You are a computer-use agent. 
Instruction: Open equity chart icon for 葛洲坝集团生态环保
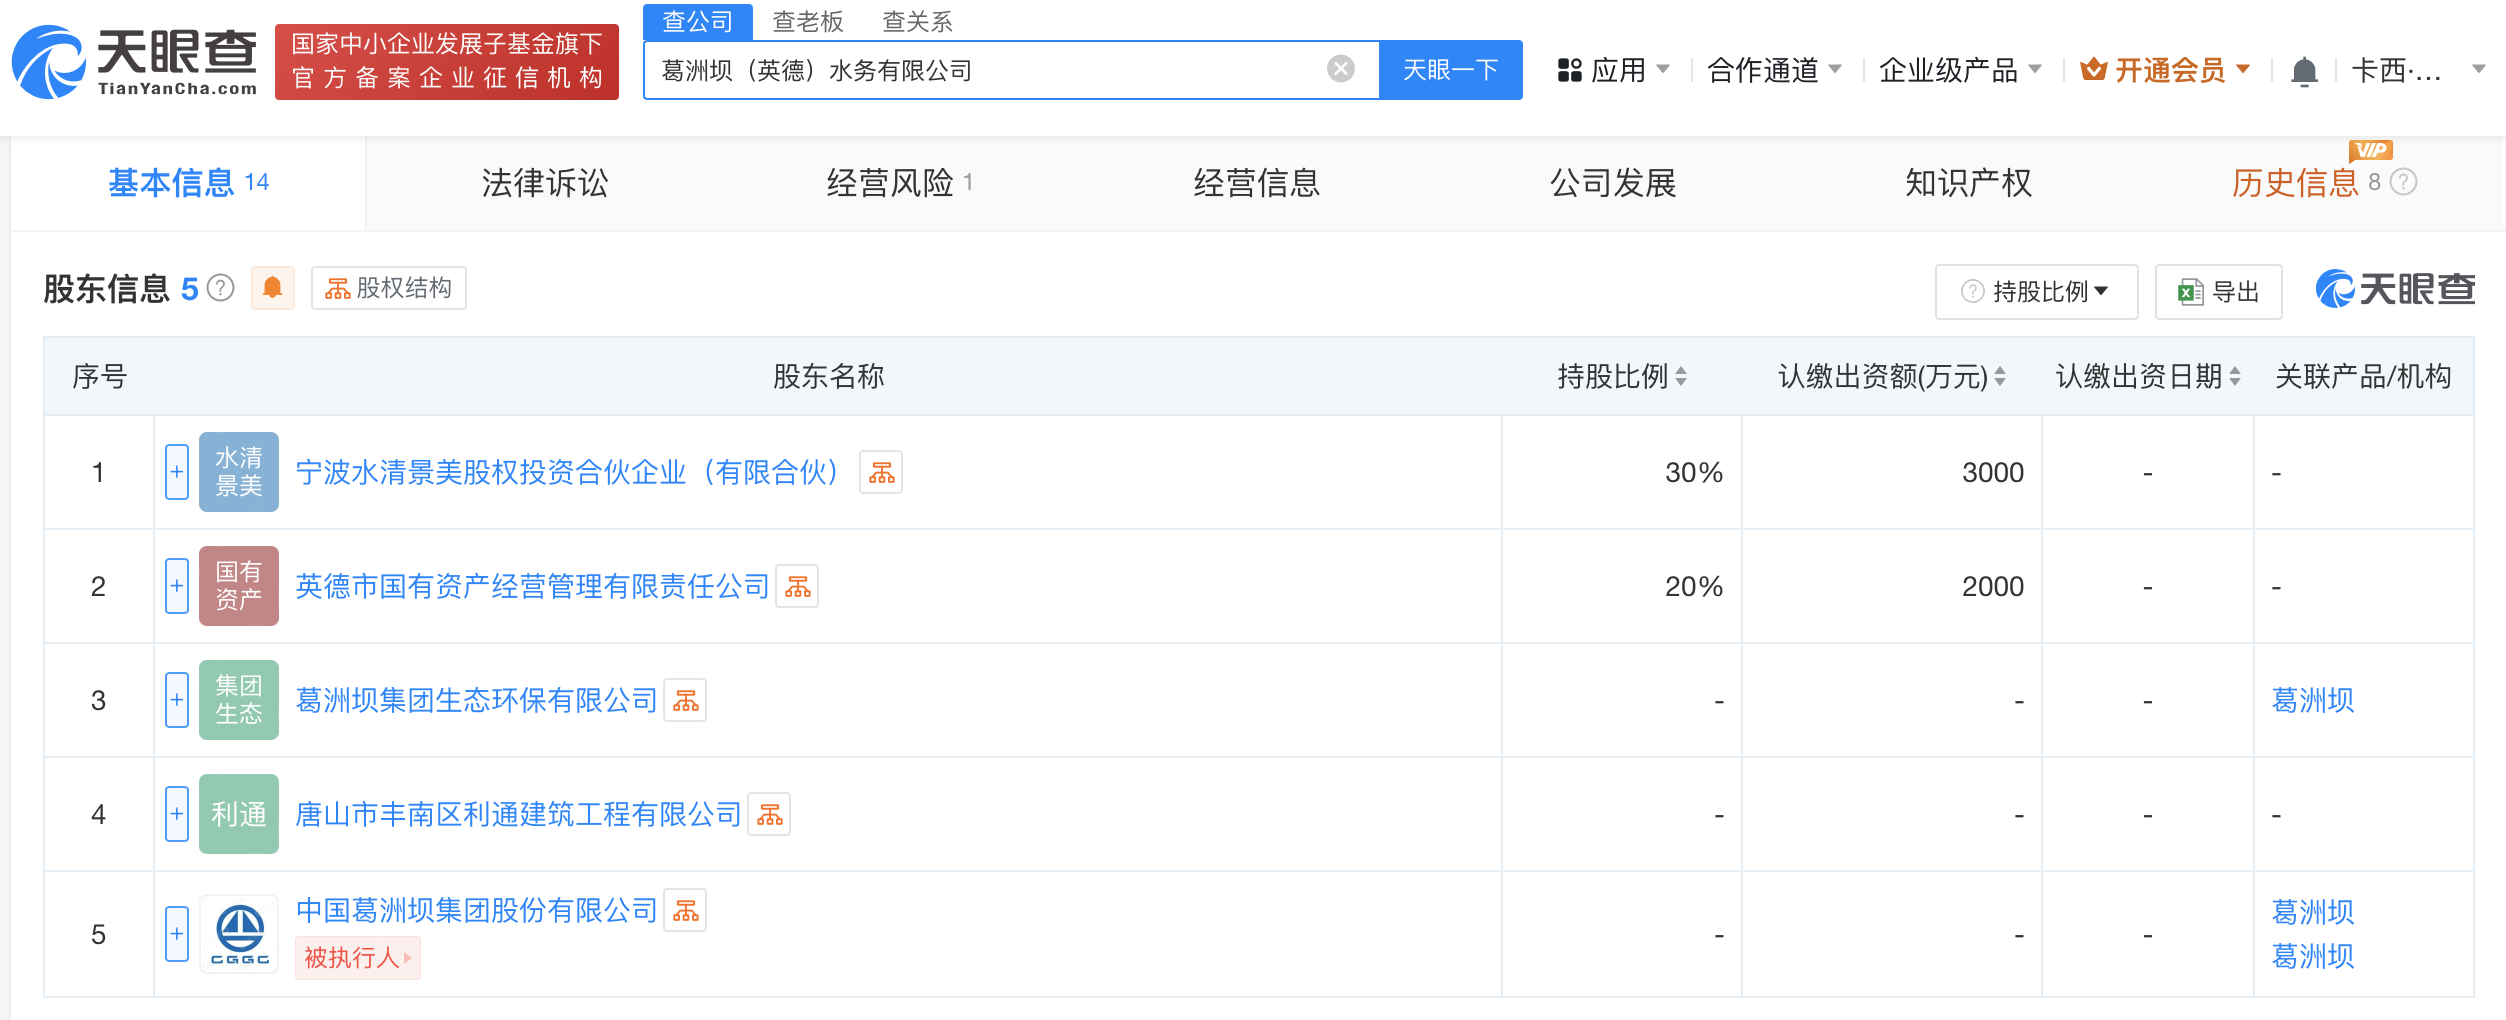point(686,700)
